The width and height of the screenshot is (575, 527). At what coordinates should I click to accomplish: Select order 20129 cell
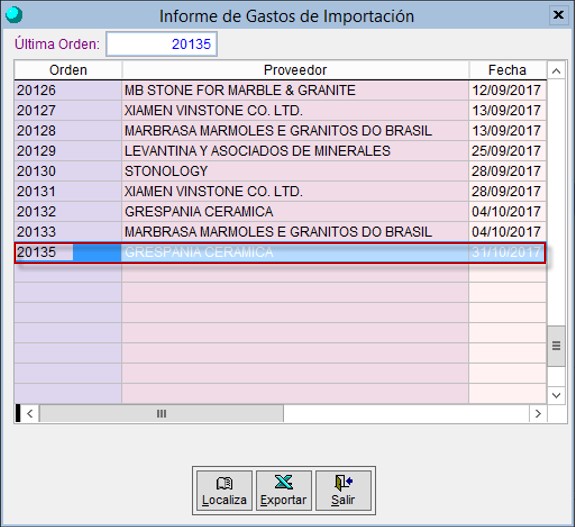pyautogui.click(x=68, y=151)
